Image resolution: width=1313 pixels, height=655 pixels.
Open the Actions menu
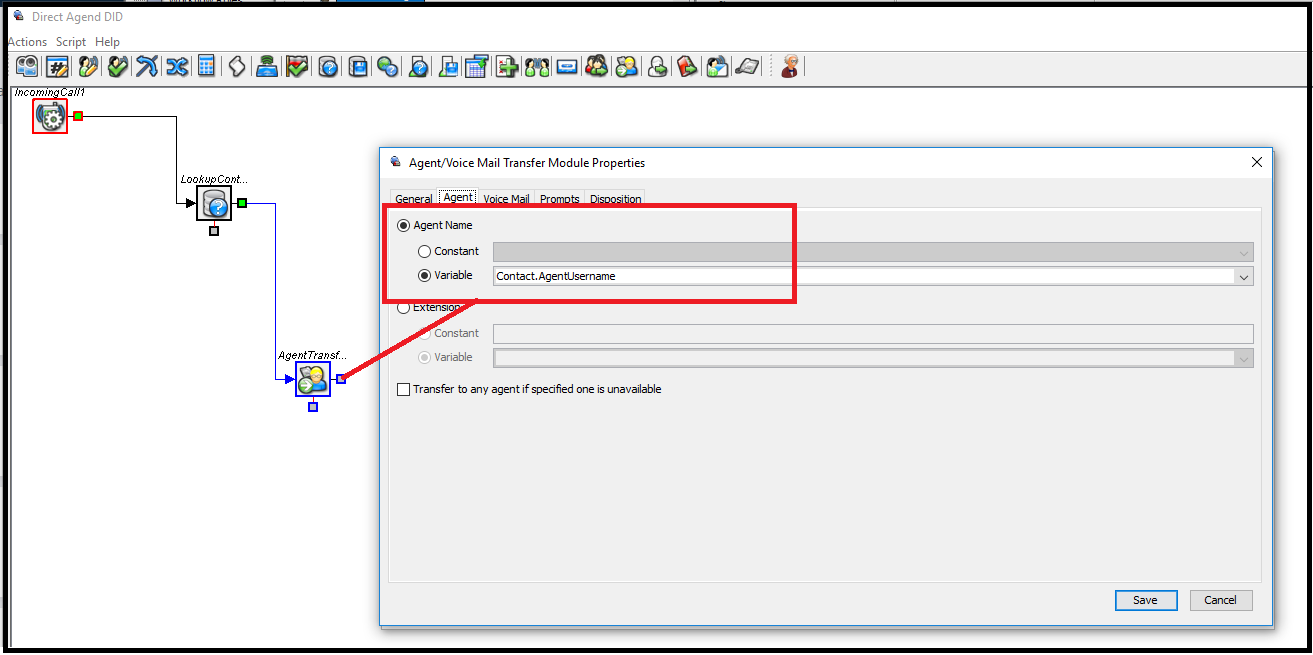click(x=27, y=42)
